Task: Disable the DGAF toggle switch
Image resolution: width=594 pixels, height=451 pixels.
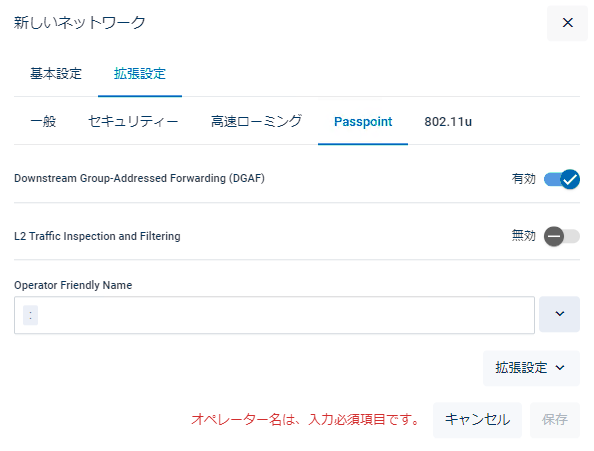Action: pyautogui.click(x=562, y=179)
